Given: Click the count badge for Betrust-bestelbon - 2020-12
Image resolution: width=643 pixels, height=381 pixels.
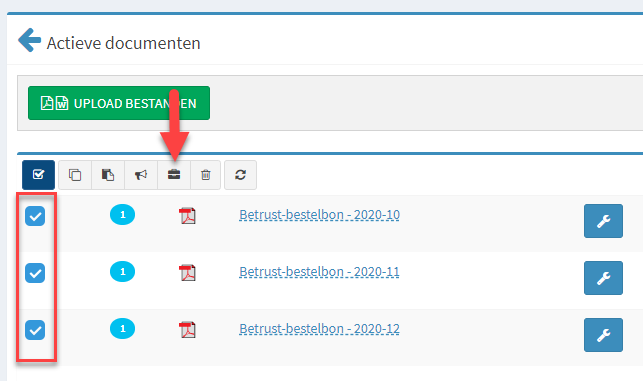Looking at the screenshot, I should (x=122, y=329).
